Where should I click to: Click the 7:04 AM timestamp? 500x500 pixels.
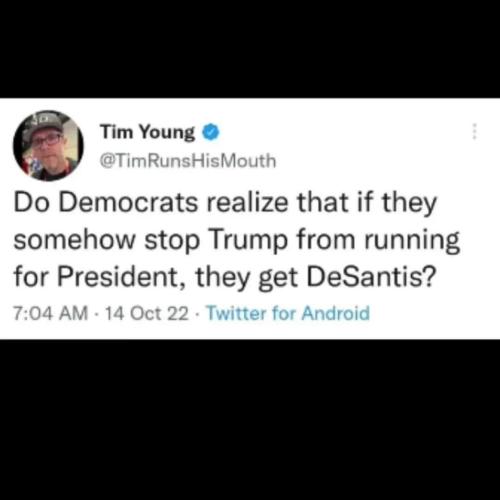click(51, 313)
